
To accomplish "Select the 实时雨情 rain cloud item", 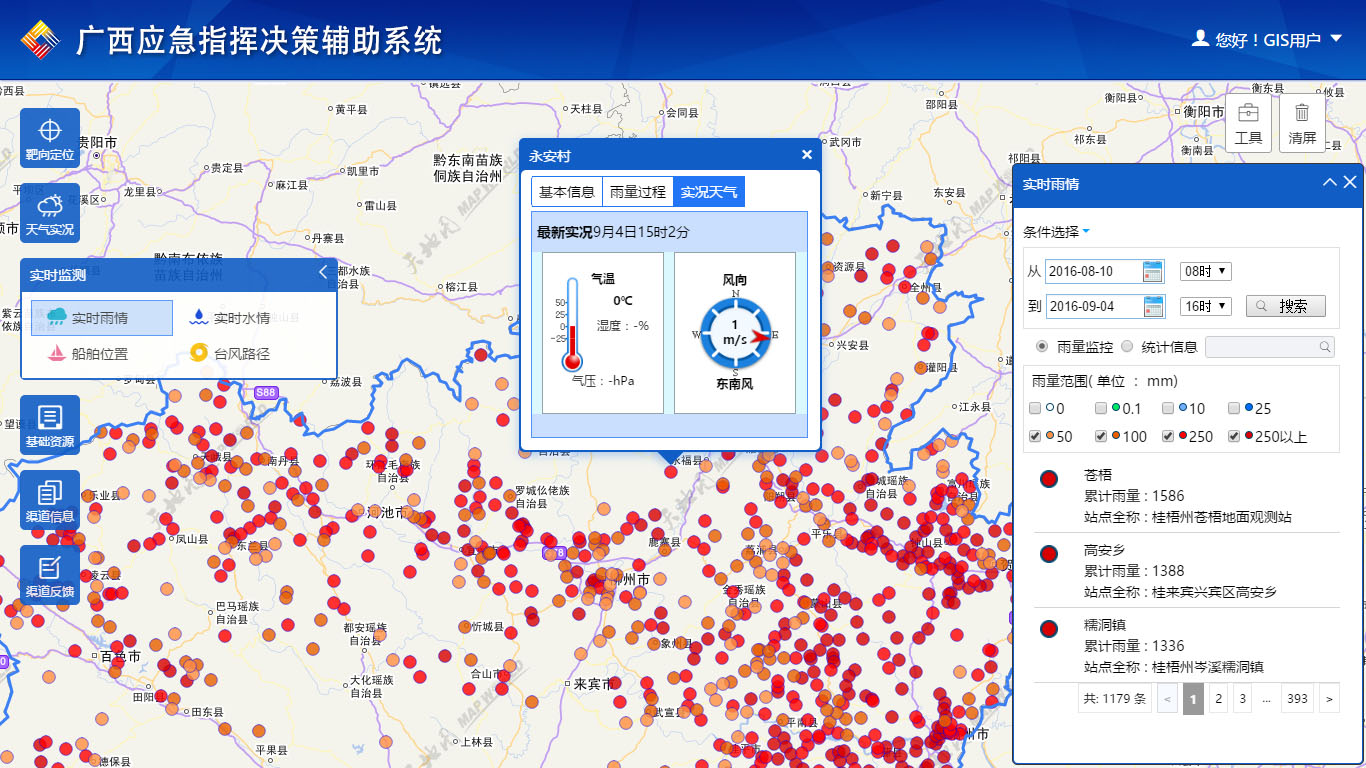I will [x=102, y=318].
